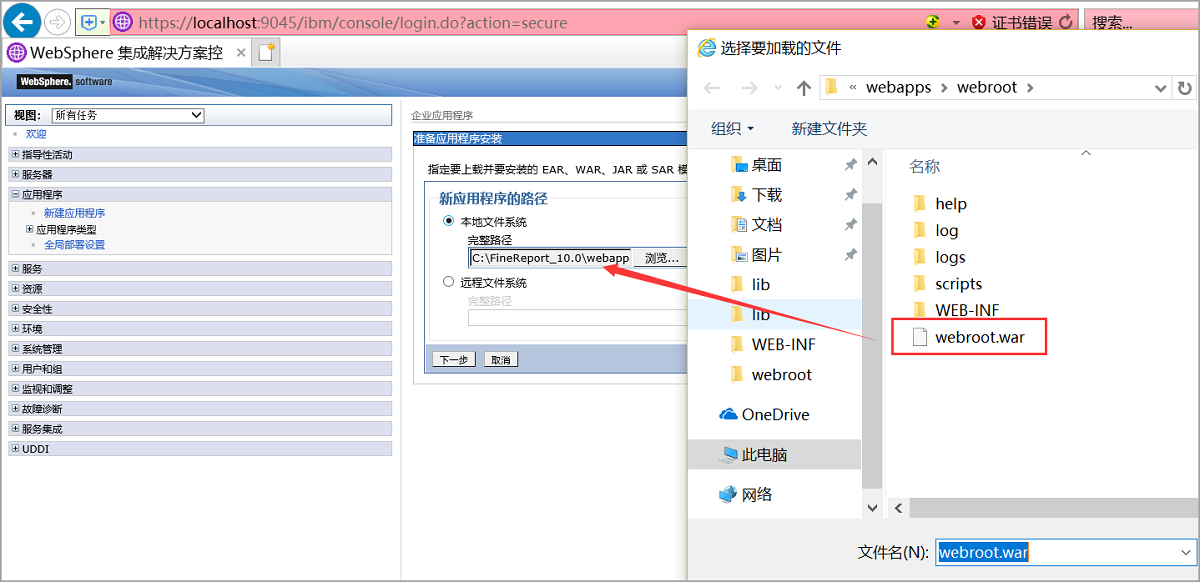Select the 本地文件系统 radio button
The image size is (1200, 582).
point(448,221)
